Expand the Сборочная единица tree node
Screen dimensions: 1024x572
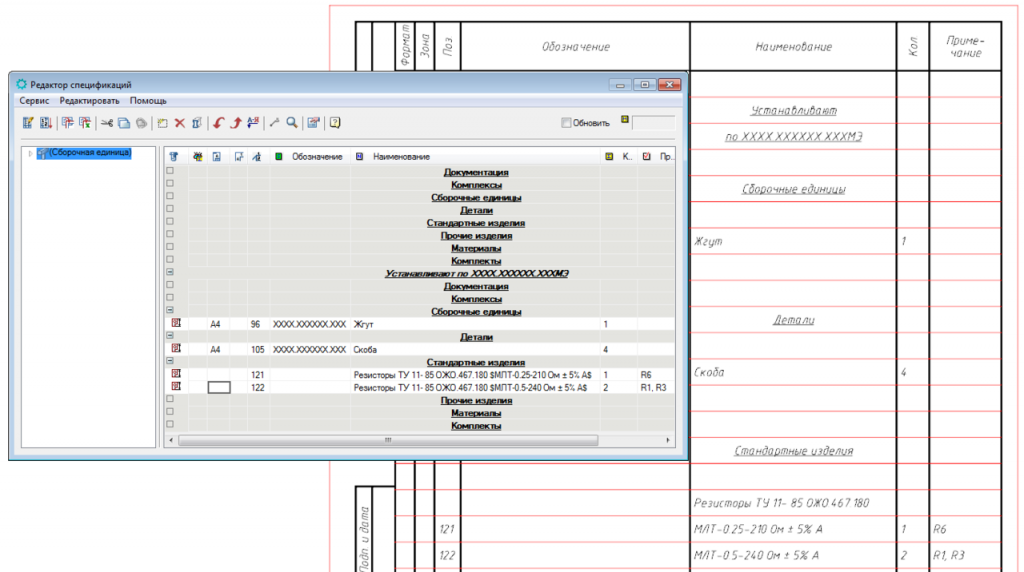[30, 153]
